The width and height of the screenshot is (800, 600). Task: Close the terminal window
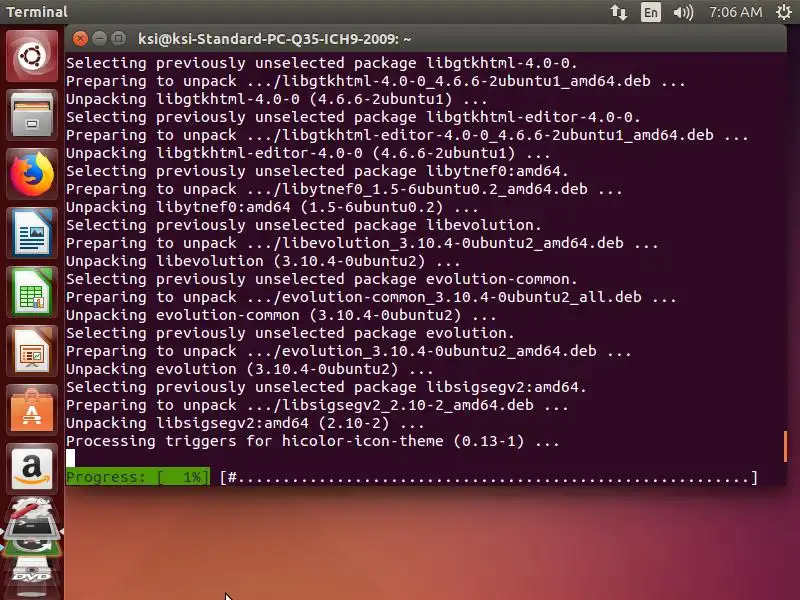80,38
